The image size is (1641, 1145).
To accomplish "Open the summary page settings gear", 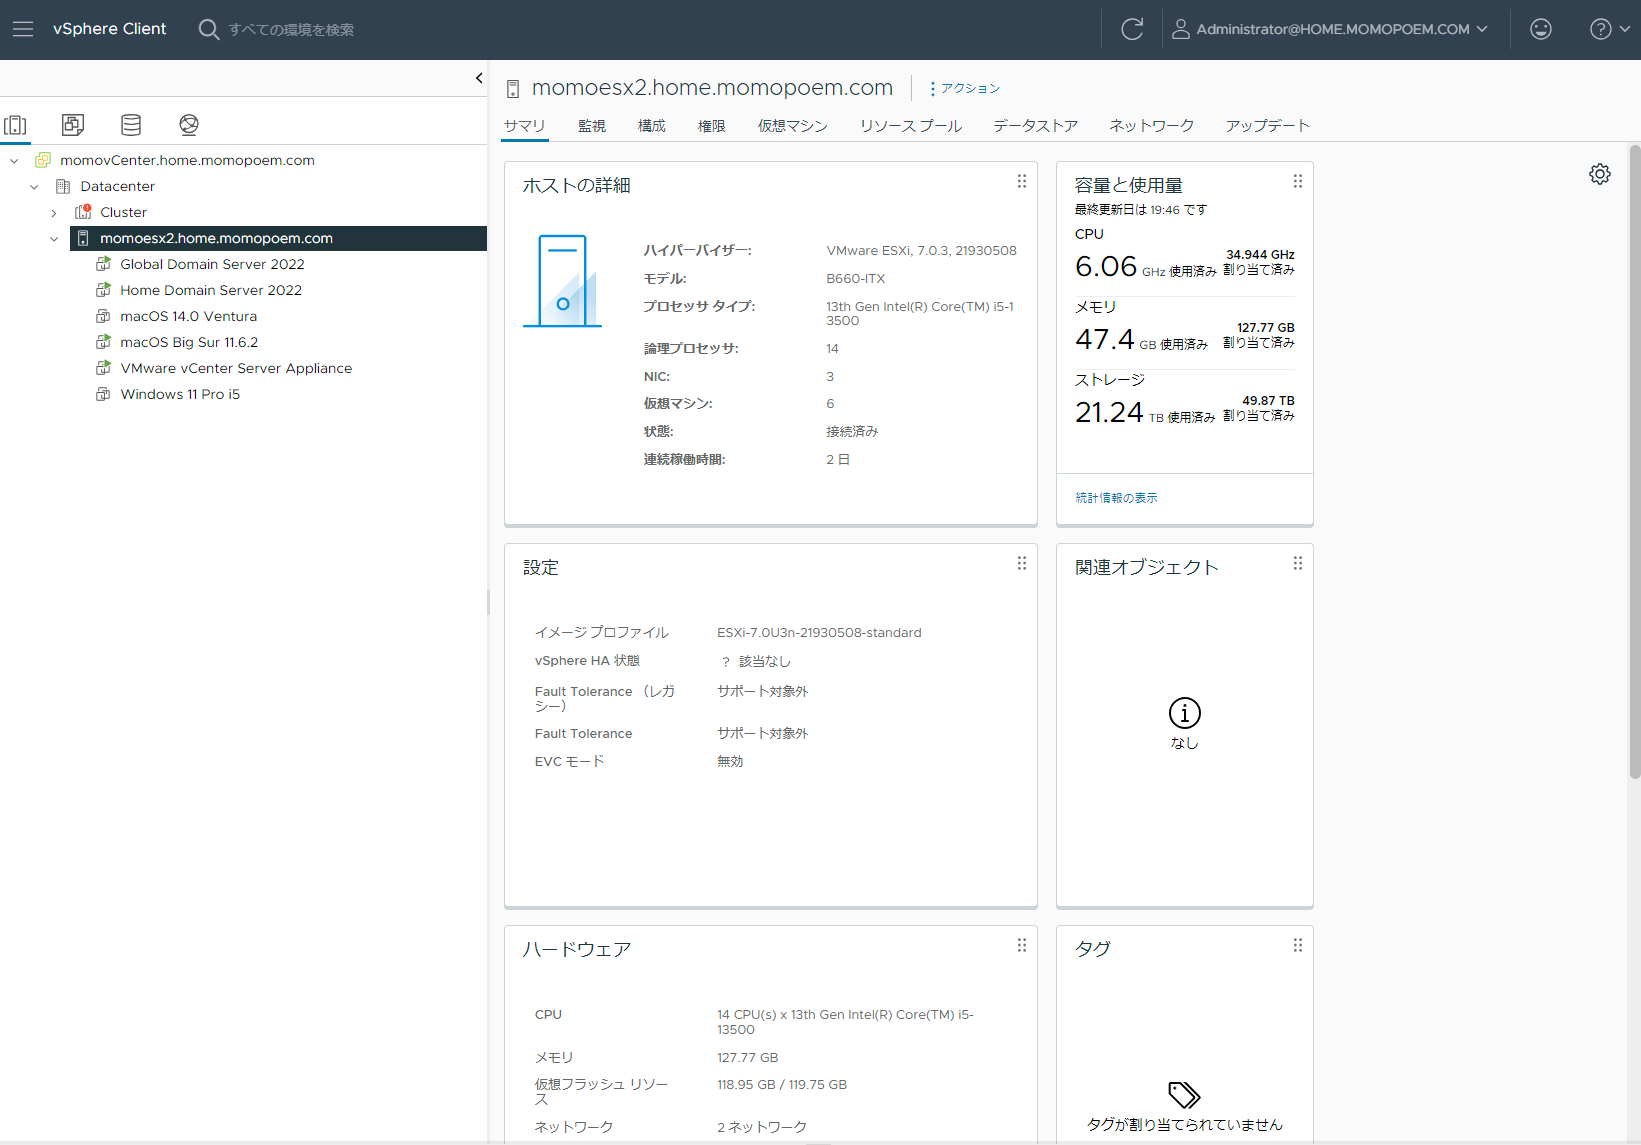I will (1600, 174).
